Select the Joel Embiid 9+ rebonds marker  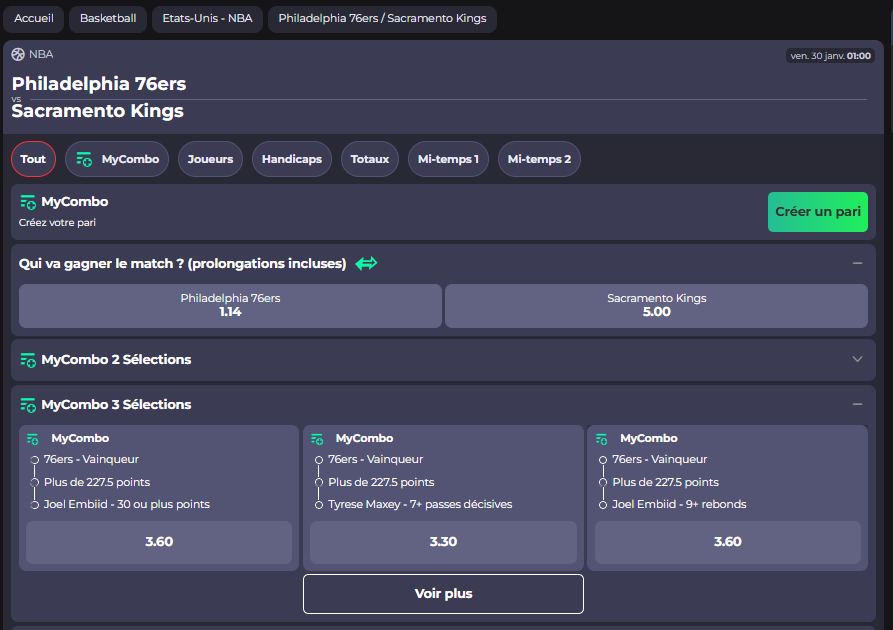point(604,504)
